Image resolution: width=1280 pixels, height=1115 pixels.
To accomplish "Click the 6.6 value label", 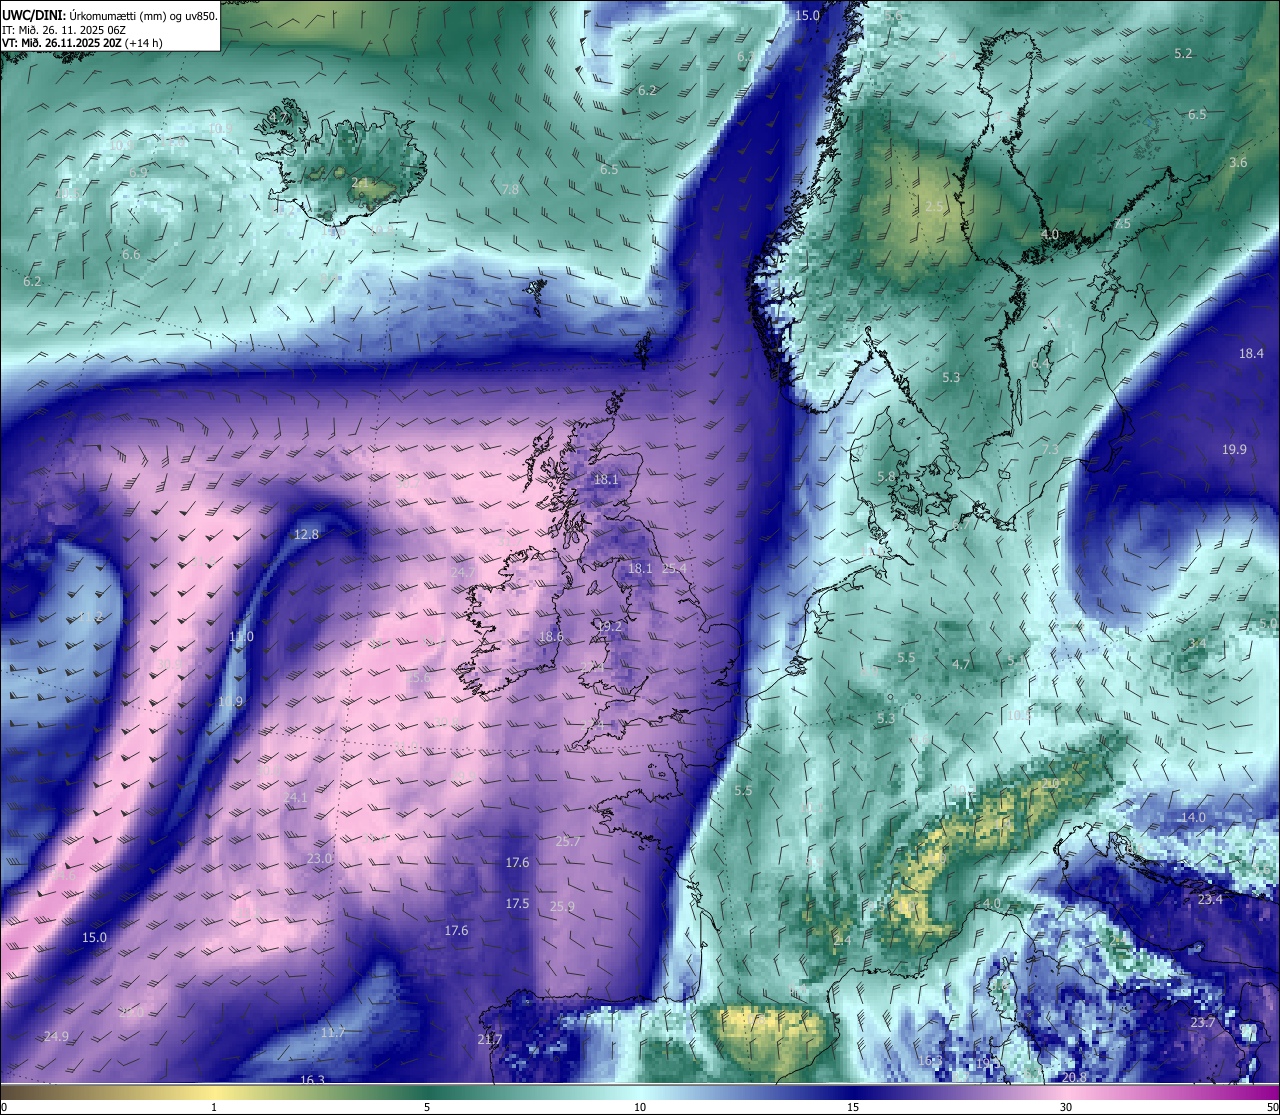I will point(131,255).
